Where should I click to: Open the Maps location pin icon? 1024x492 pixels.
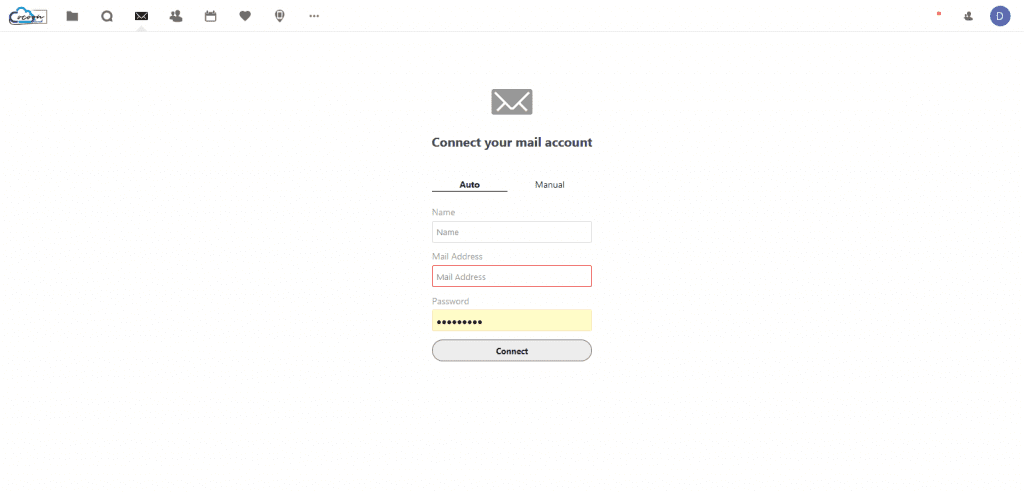pos(280,16)
